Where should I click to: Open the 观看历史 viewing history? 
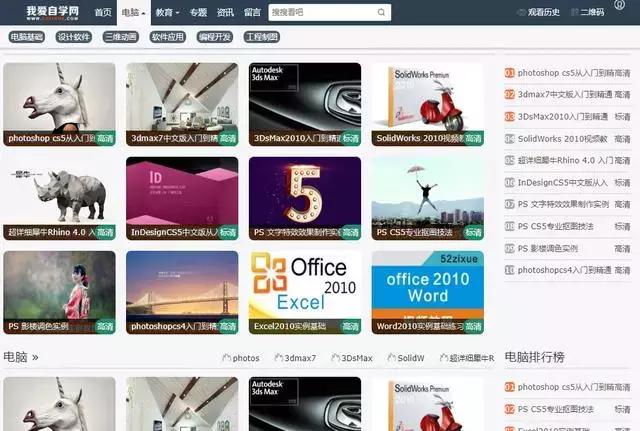[538, 12]
